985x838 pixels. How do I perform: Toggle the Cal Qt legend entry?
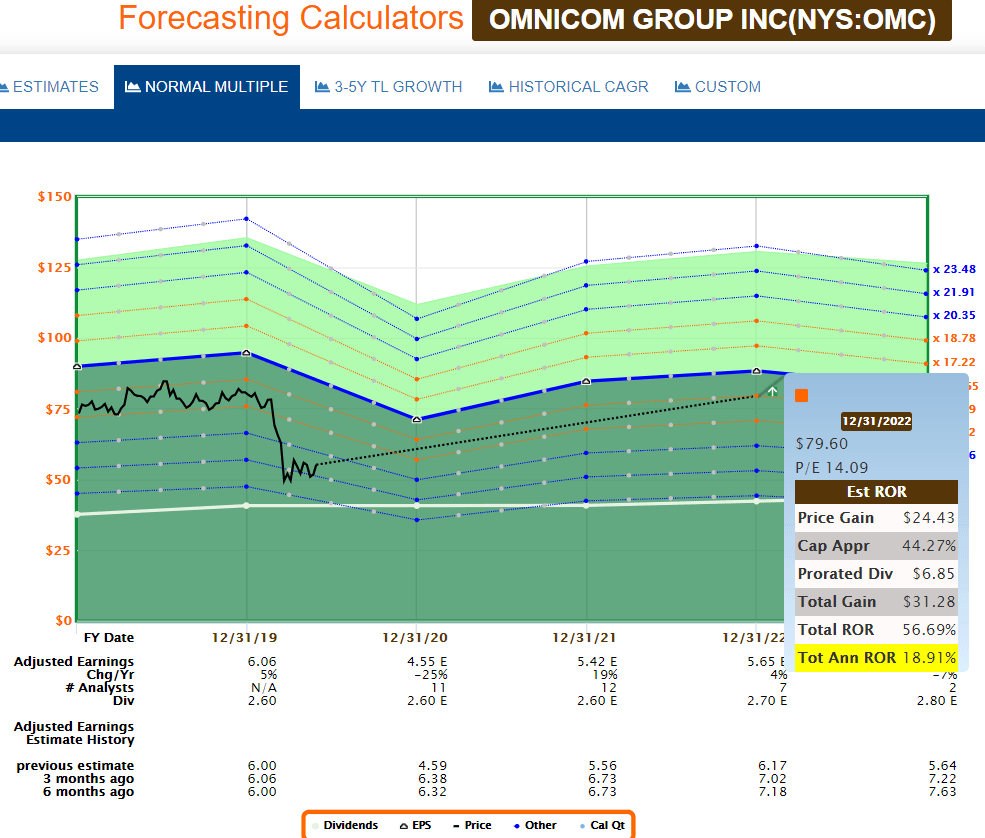602,825
